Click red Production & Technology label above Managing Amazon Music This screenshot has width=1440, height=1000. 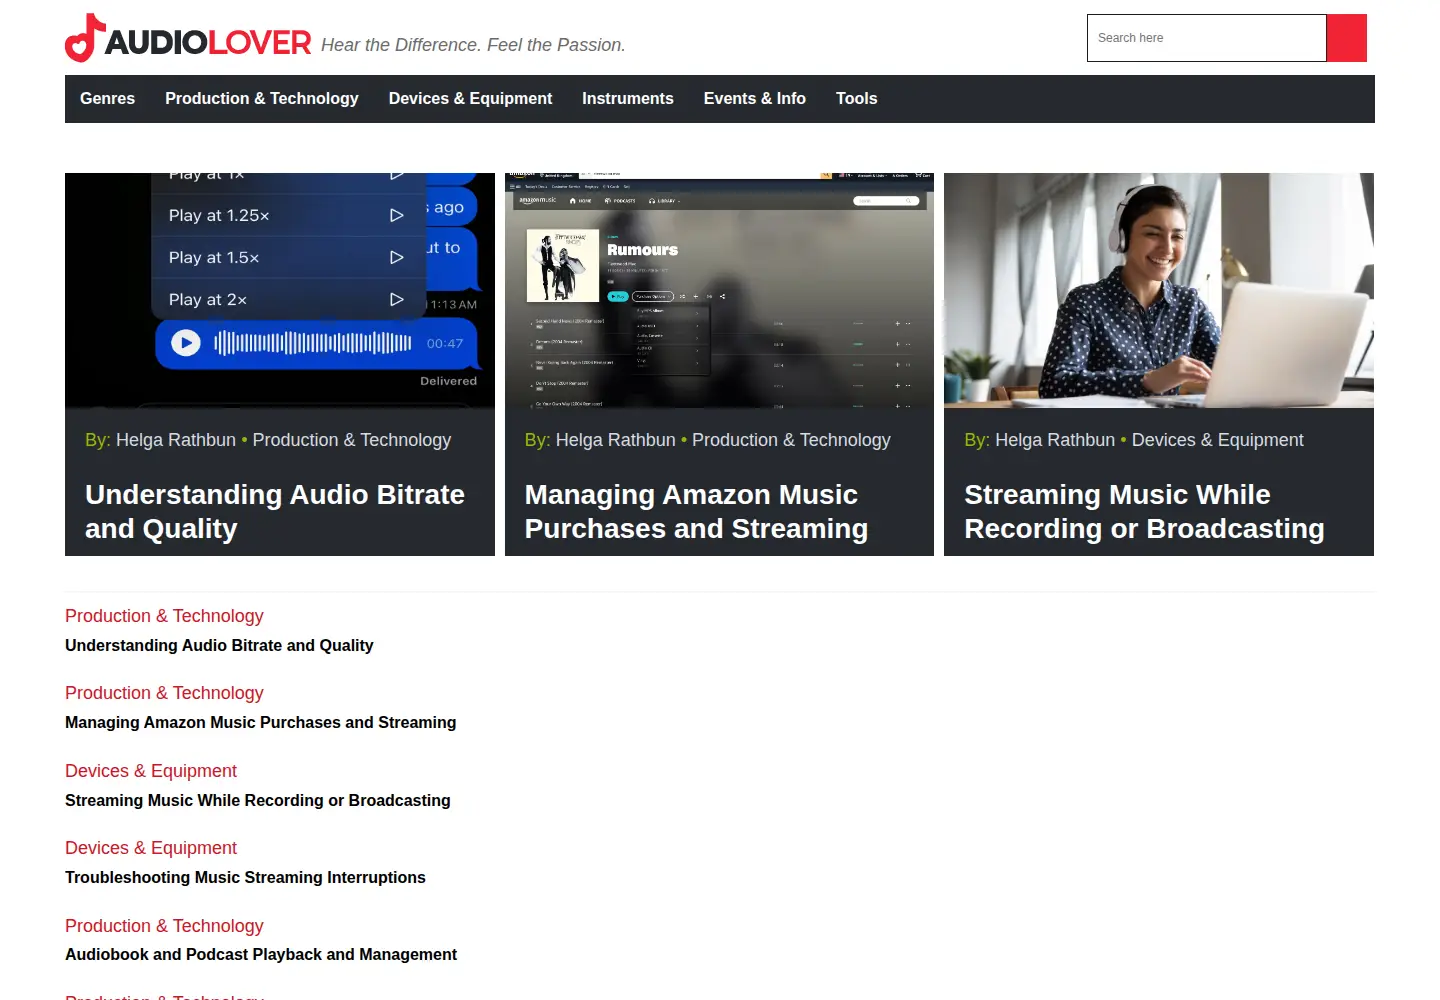[164, 693]
